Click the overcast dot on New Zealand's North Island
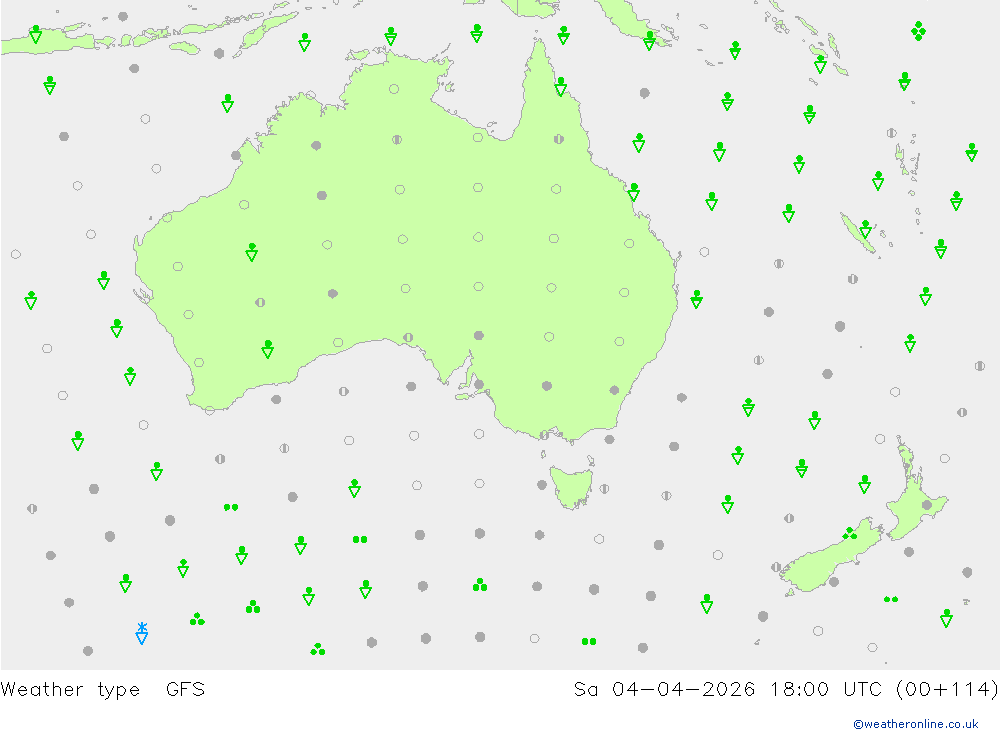 point(927,505)
